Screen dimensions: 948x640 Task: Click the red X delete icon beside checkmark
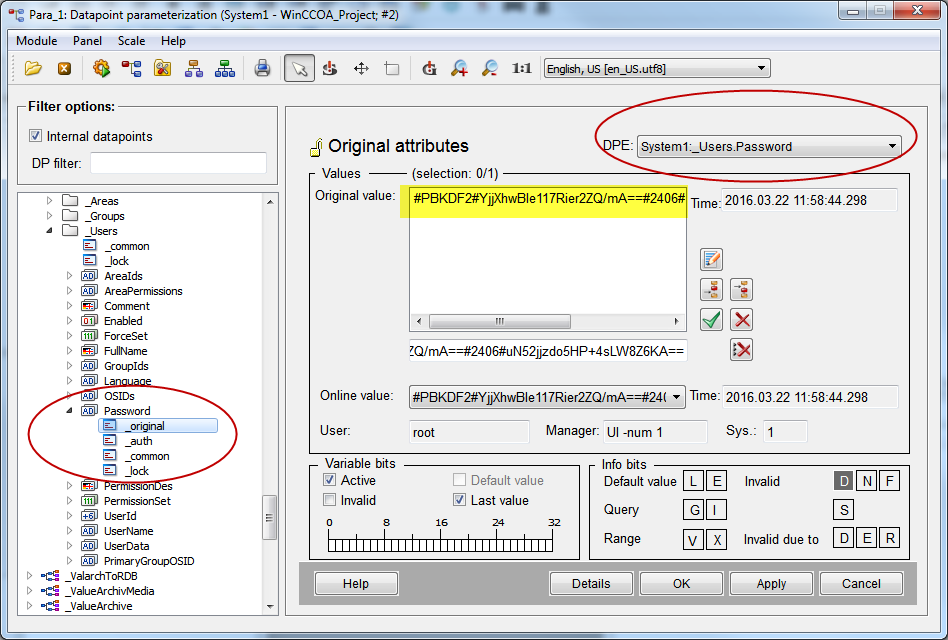point(741,320)
